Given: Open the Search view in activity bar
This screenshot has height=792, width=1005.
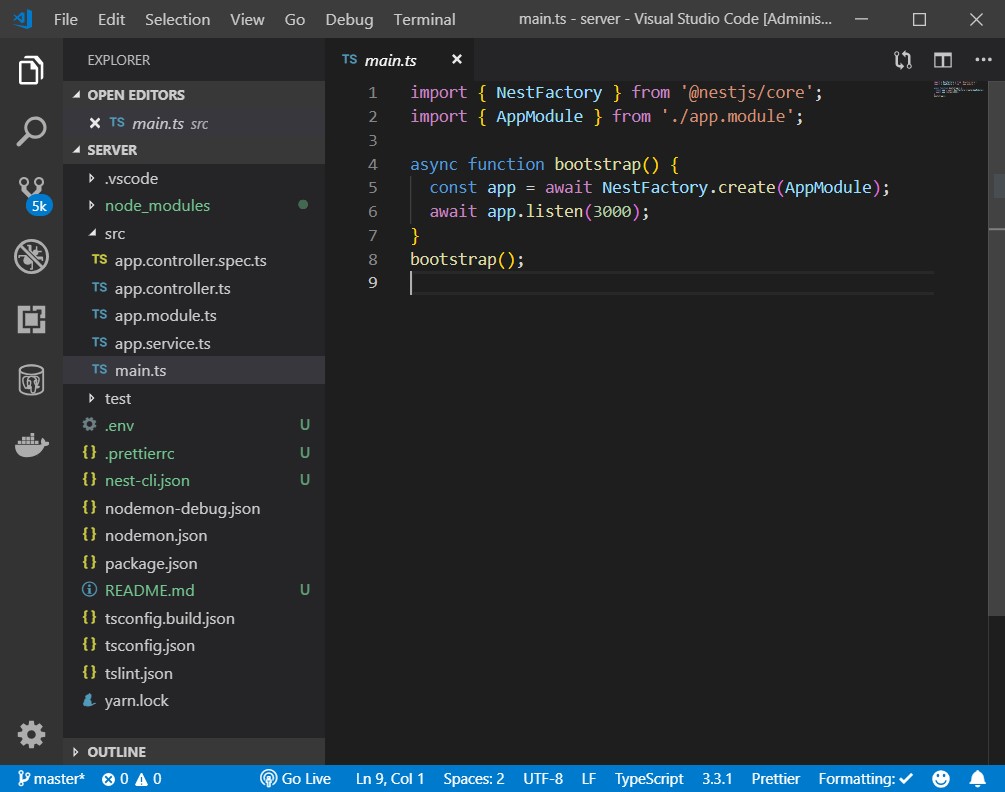Looking at the screenshot, I should [31, 131].
